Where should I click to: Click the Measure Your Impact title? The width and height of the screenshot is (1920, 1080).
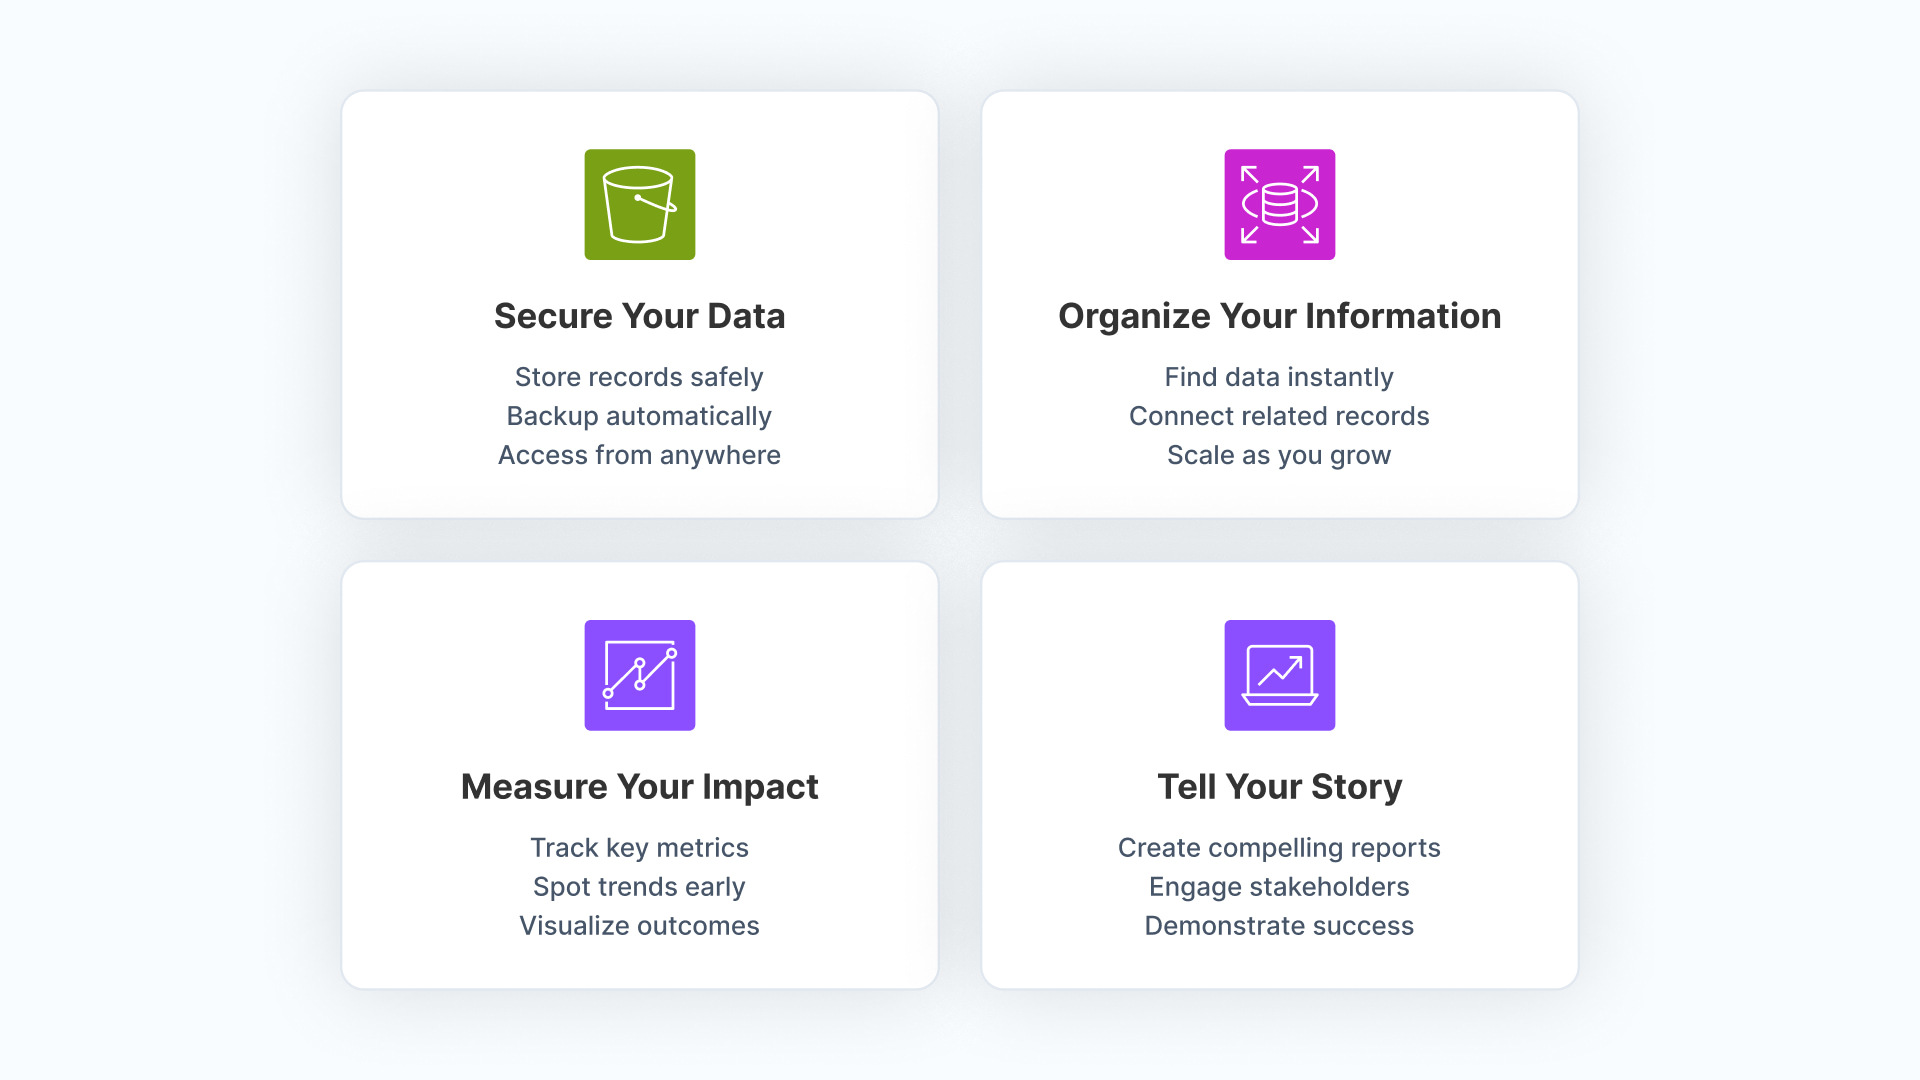point(639,786)
